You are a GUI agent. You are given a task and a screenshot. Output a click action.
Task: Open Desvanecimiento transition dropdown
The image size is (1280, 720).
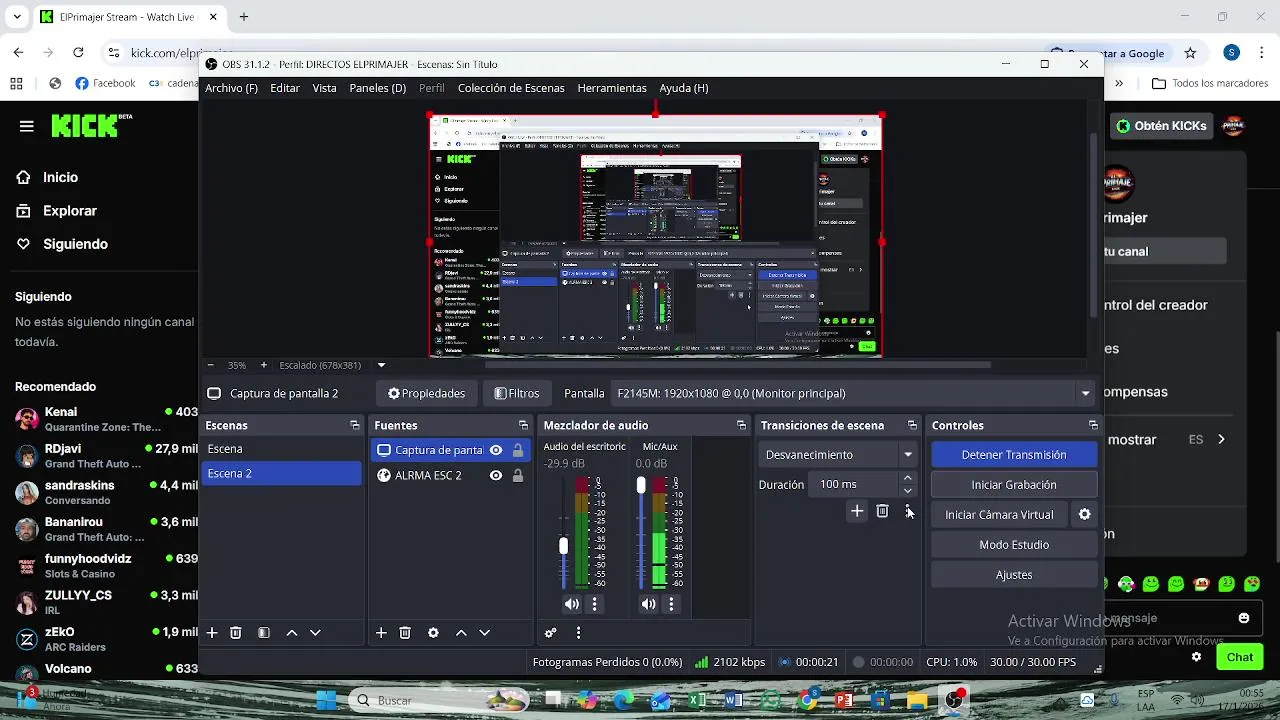coord(838,455)
